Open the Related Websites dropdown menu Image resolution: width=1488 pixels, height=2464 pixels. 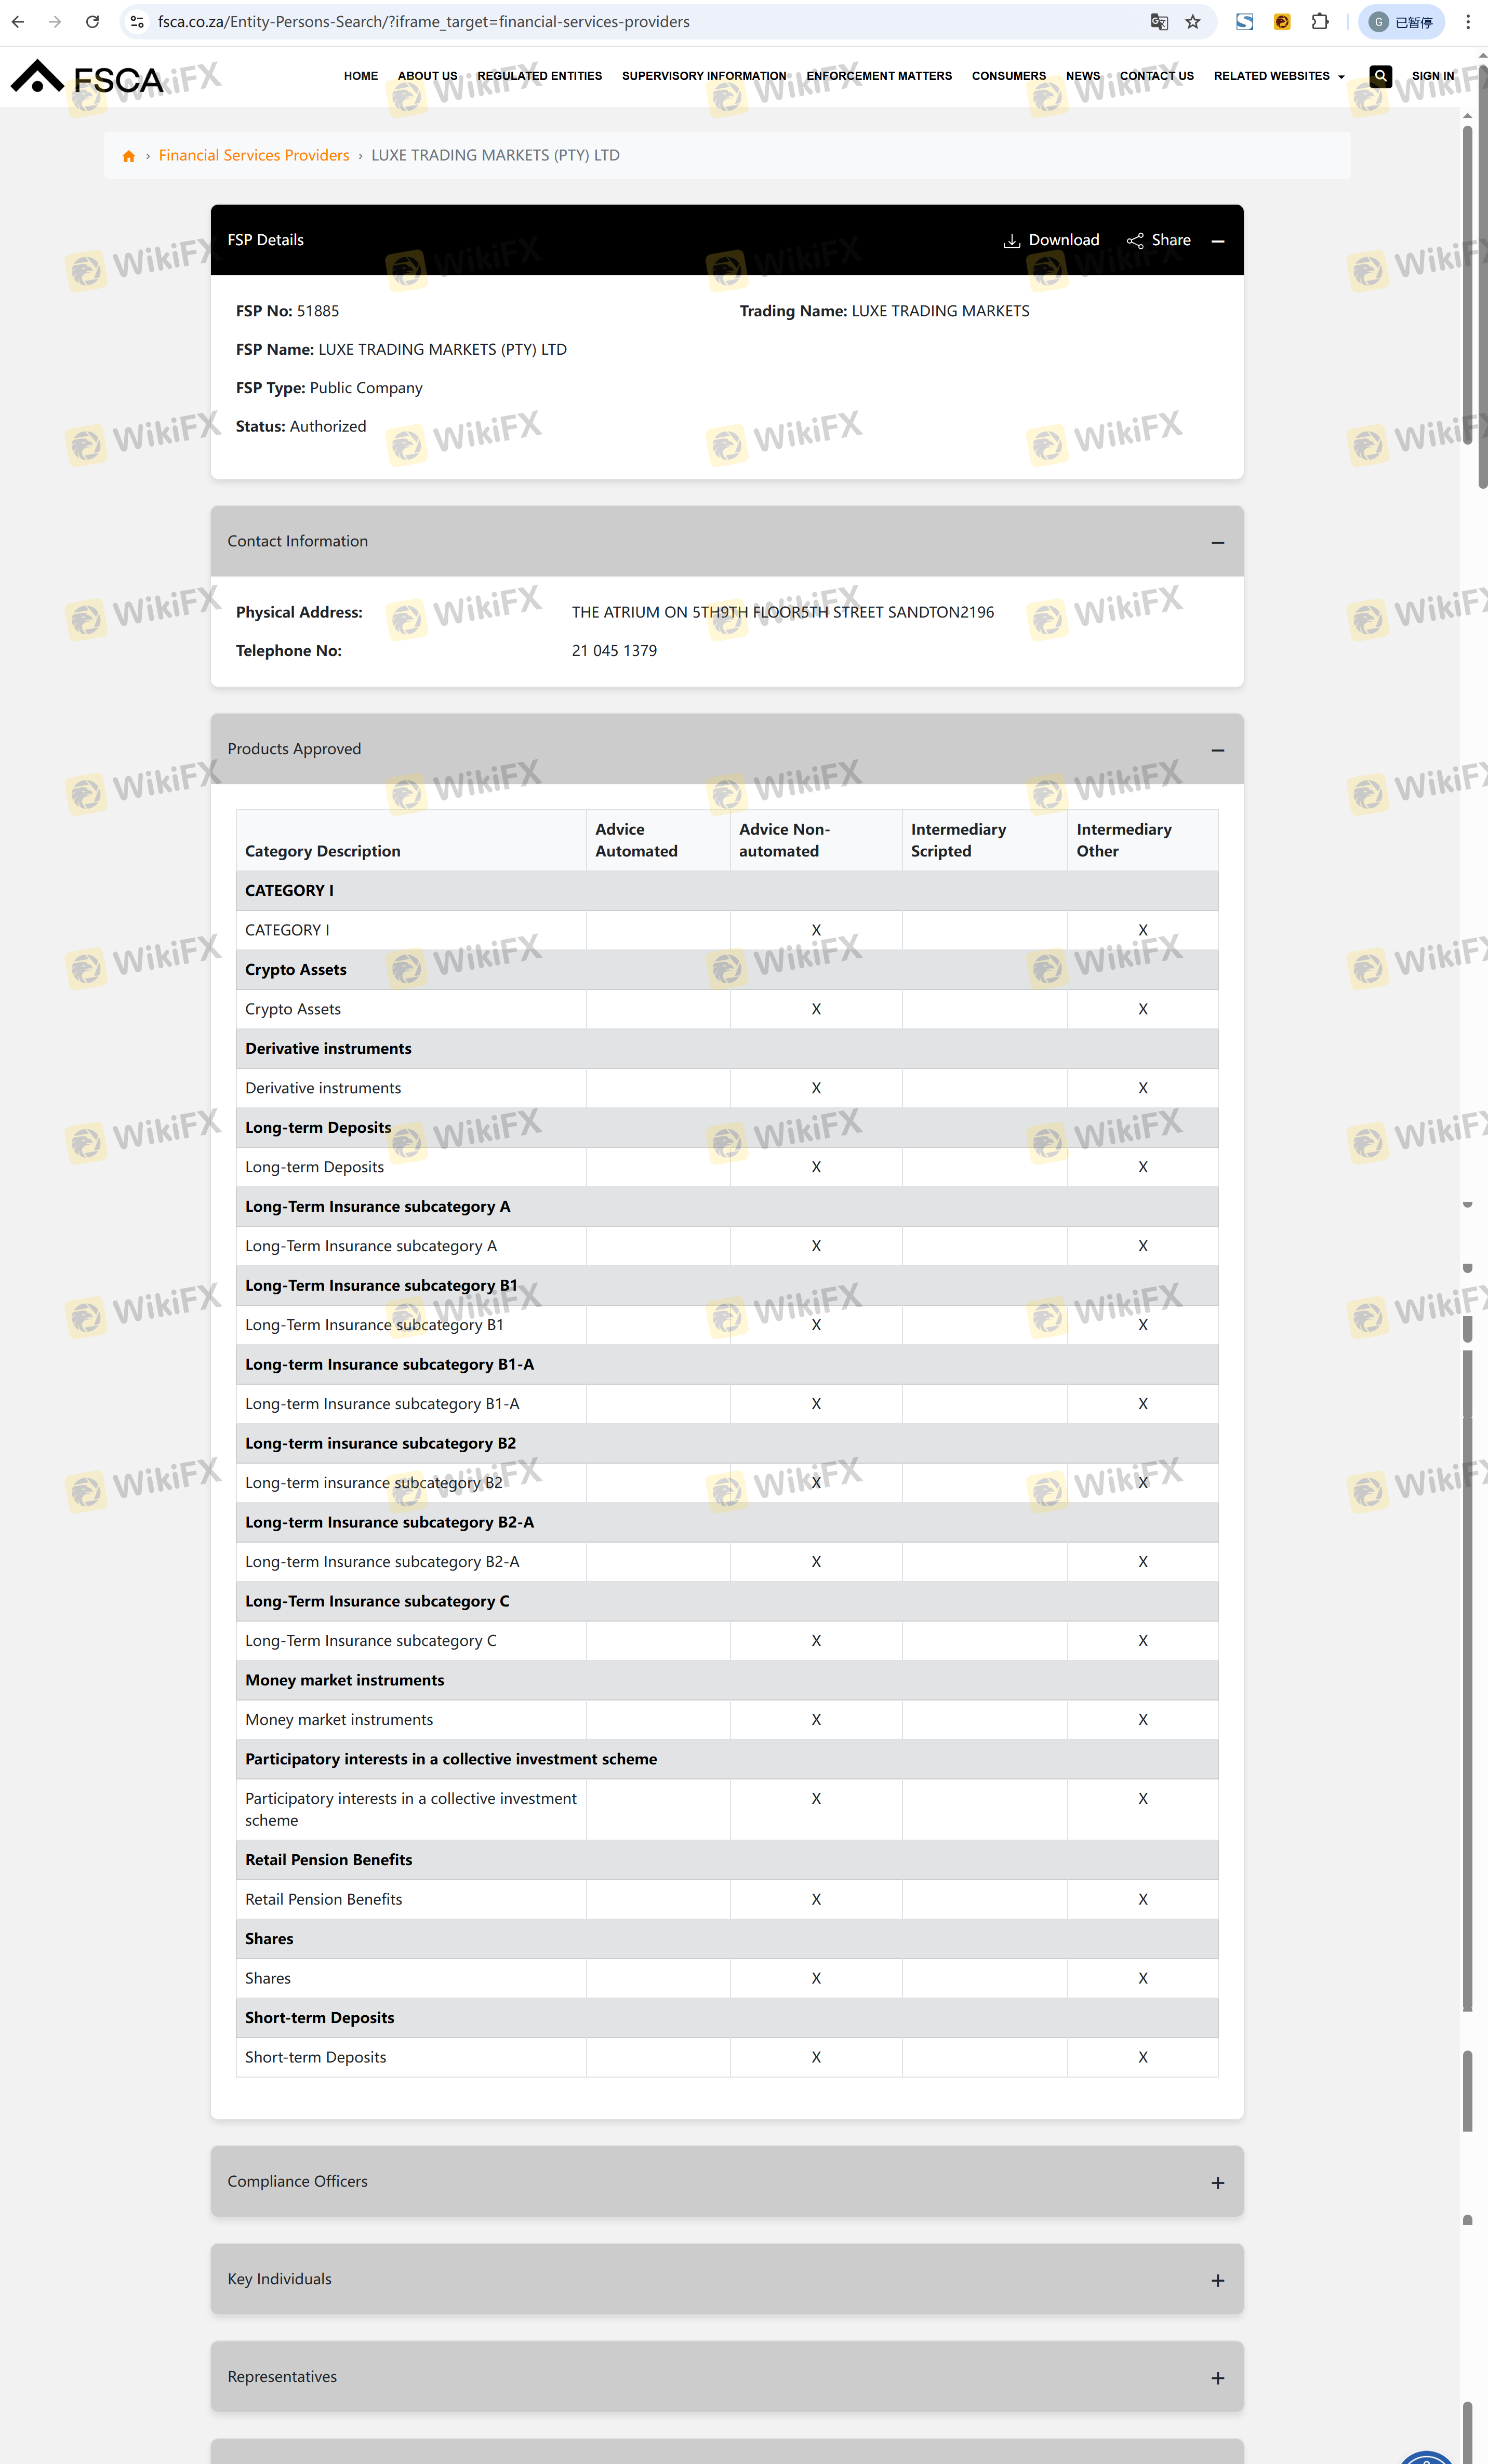1279,76
